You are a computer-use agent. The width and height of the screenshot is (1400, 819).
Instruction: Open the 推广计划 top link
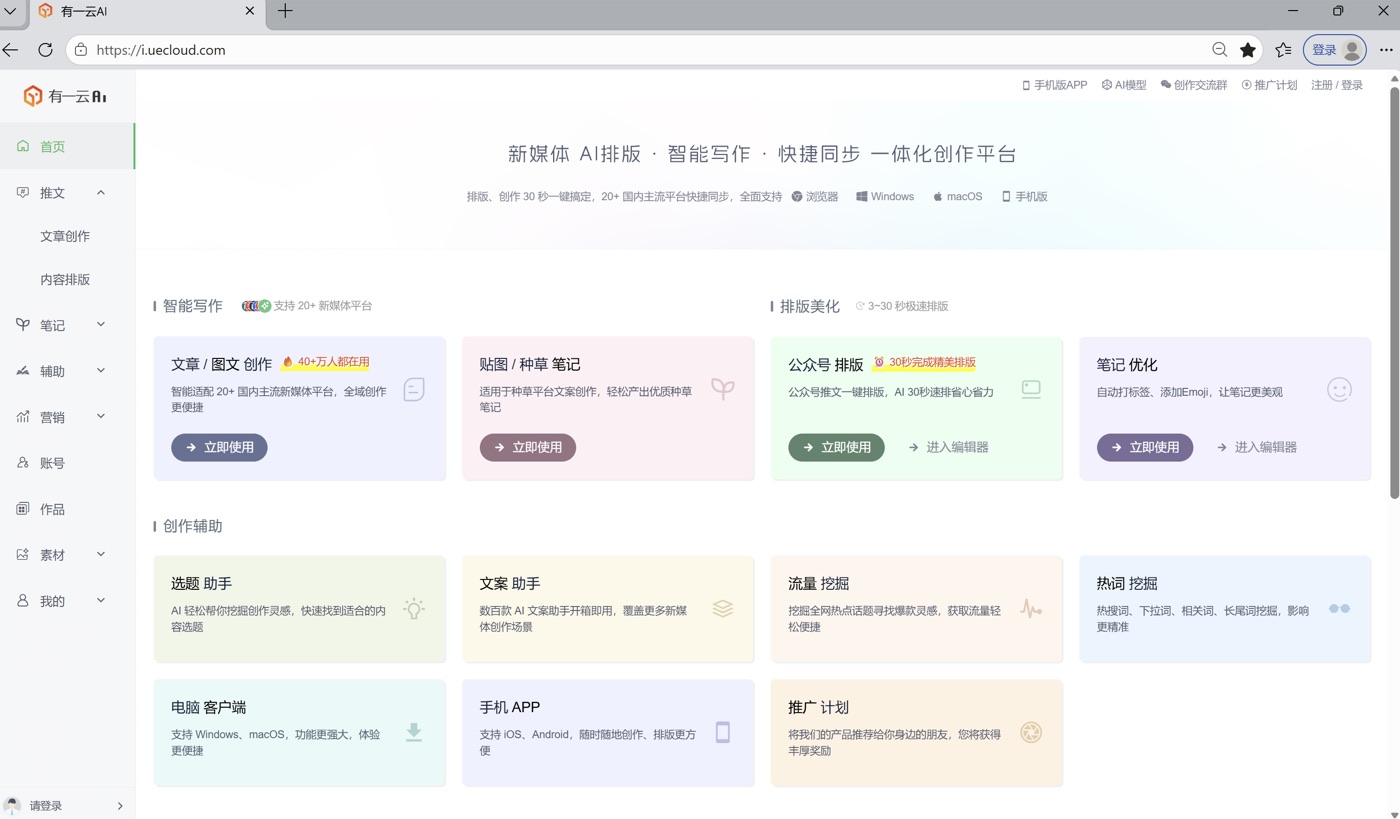(x=1269, y=85)
